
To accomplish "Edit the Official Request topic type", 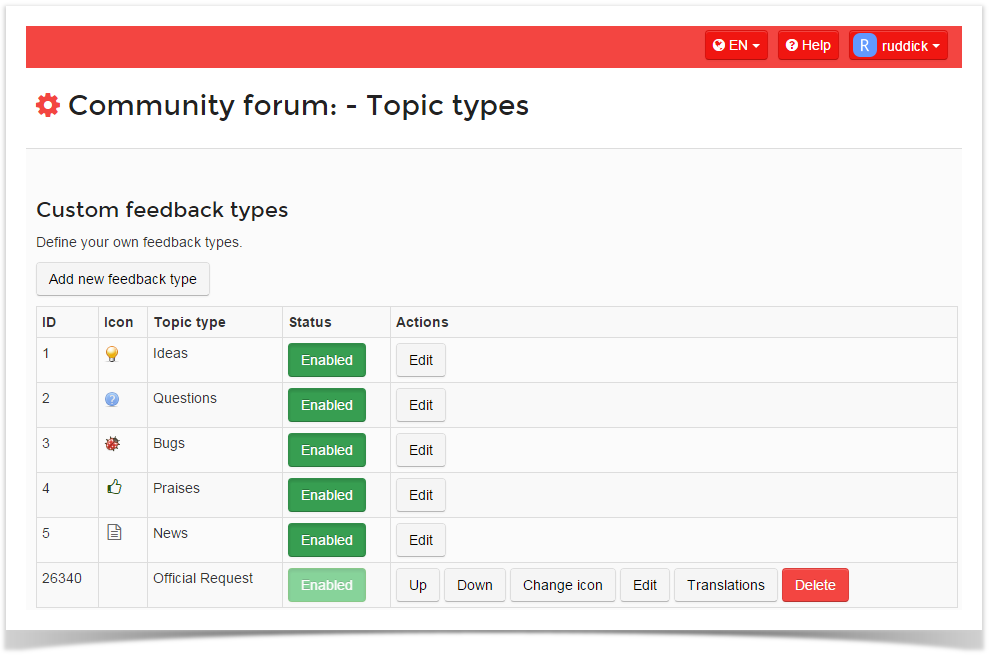I will [x=645, y=585].
